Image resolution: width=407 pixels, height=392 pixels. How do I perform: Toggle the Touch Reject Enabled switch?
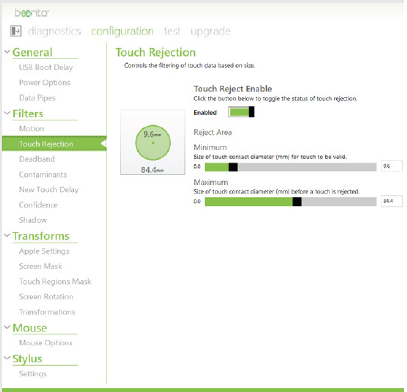click(x=241, y=112)
